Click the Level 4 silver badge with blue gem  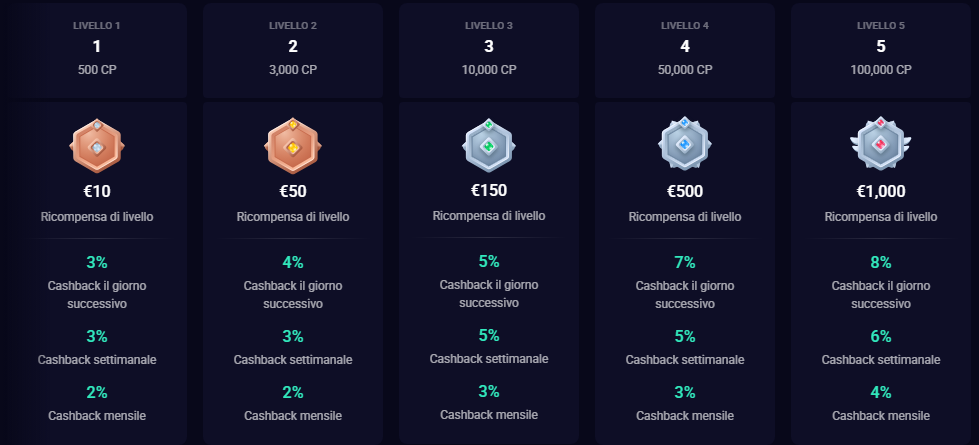[685, 144]
